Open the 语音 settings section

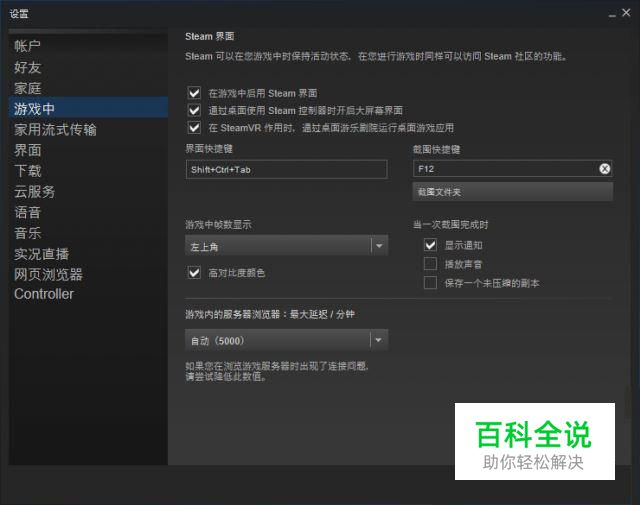(x=88, y=212)
